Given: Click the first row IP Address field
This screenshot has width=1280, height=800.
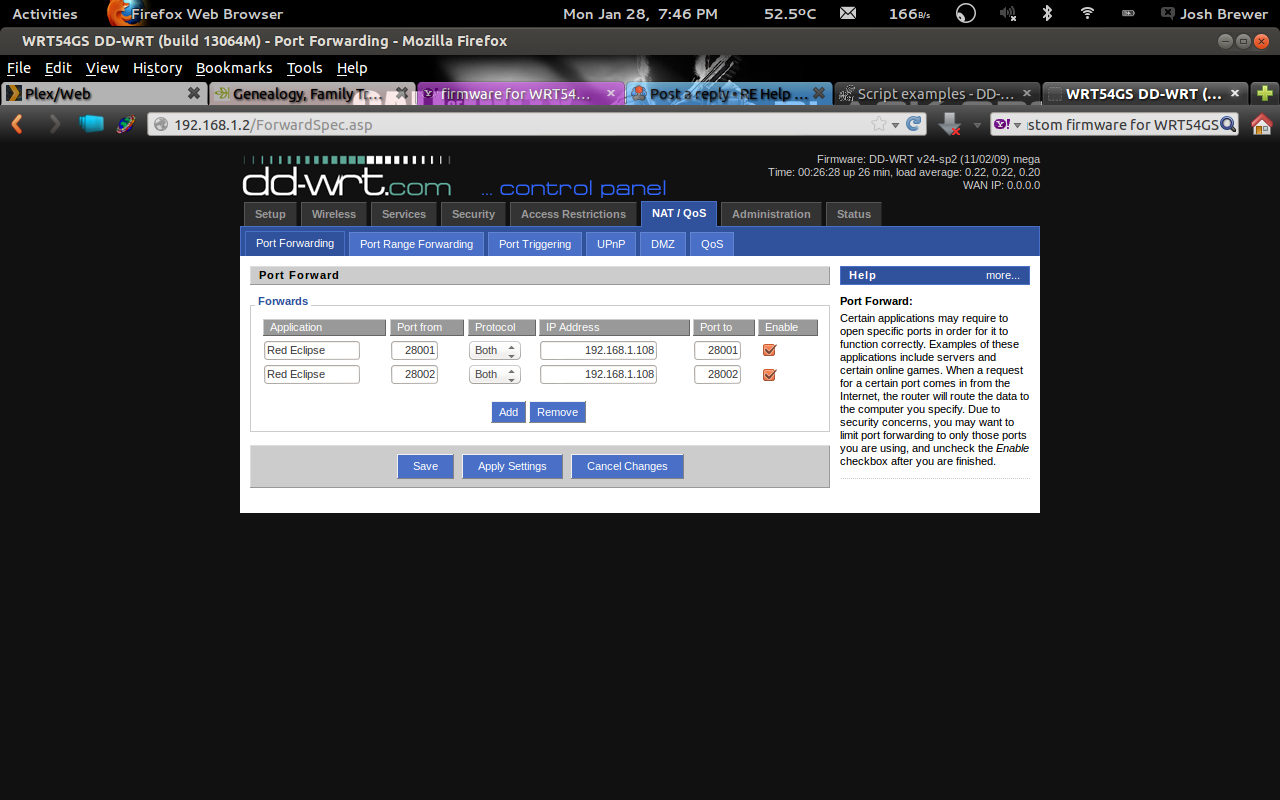Looking at the screenshot, I should click(x=598, y=350).
